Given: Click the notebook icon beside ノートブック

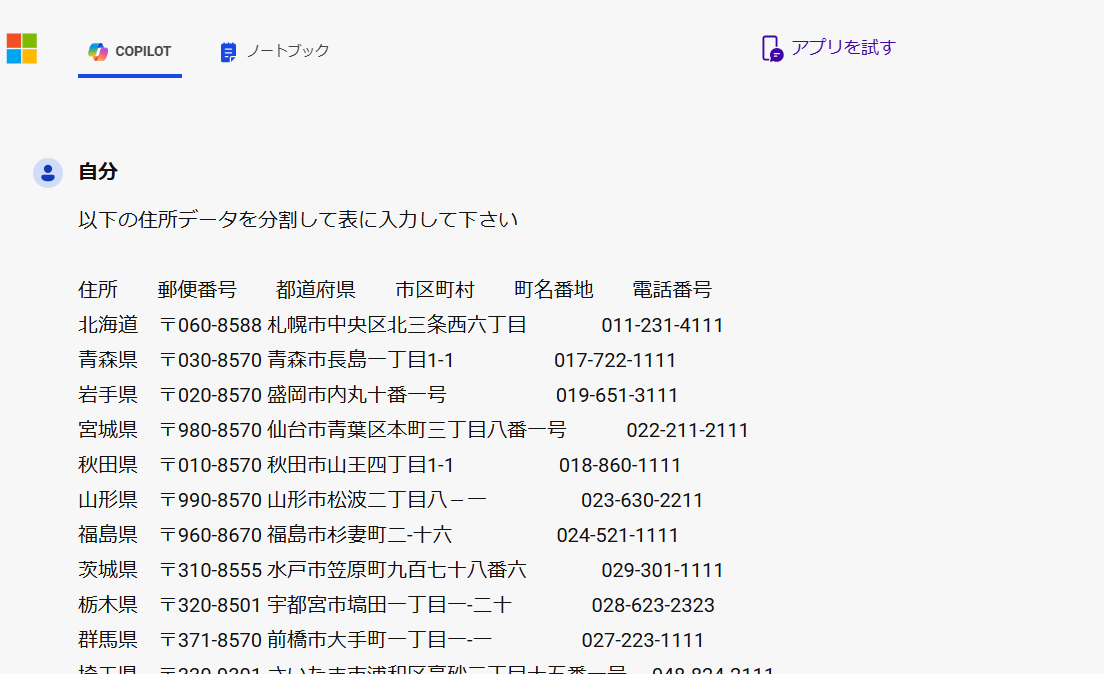Looking at the screenshot, I should pyautogui.click(x=228, y=52).
